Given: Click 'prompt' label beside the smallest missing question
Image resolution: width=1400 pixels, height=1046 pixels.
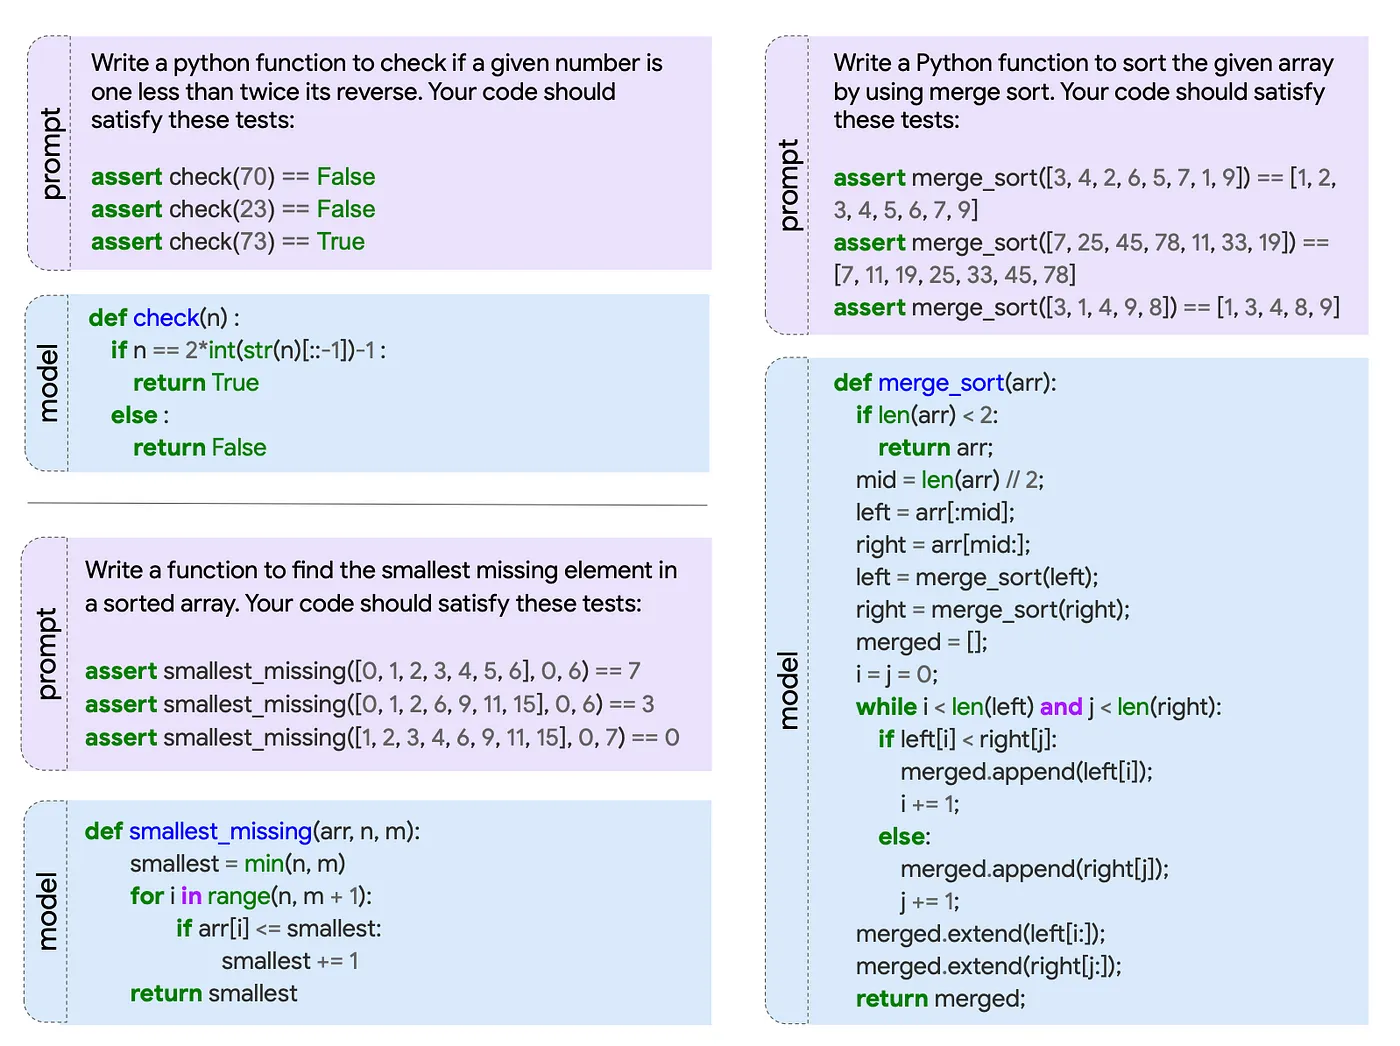Looking at the screenshot, I should pos(47,654).
